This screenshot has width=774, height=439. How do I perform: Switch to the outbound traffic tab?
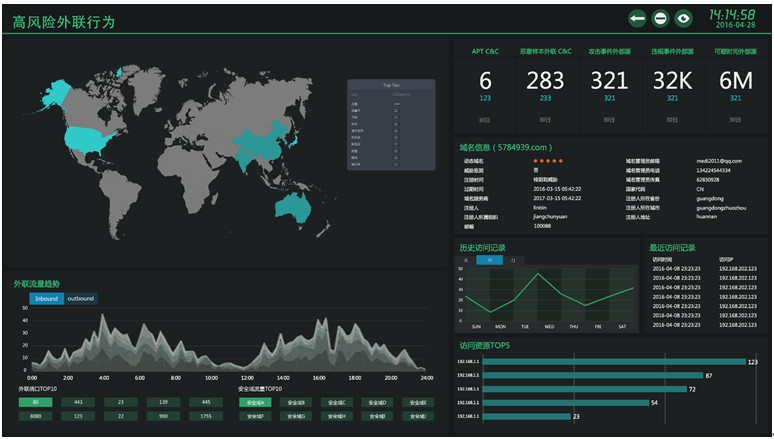tap(81, 298)
